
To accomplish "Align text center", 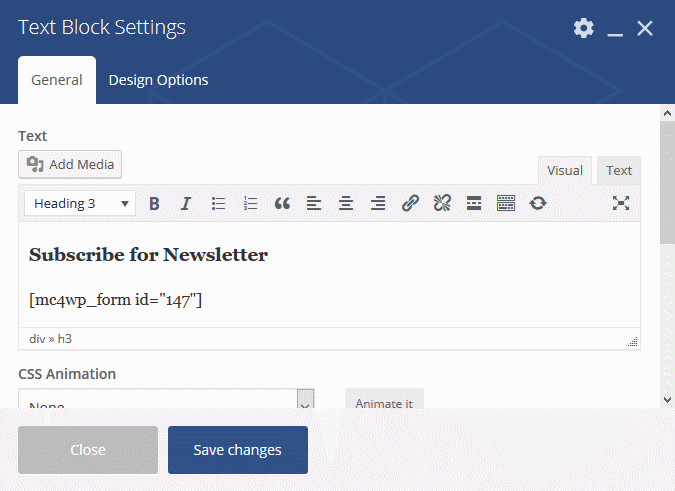I will (x=346, y=203).
